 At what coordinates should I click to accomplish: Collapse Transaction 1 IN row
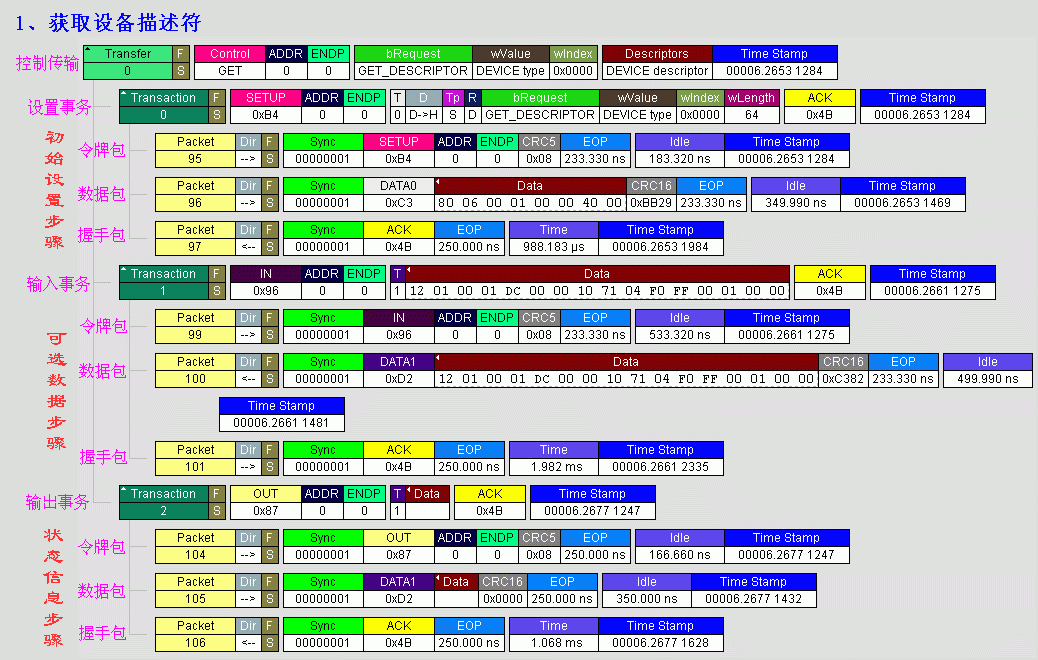[125, 269]
